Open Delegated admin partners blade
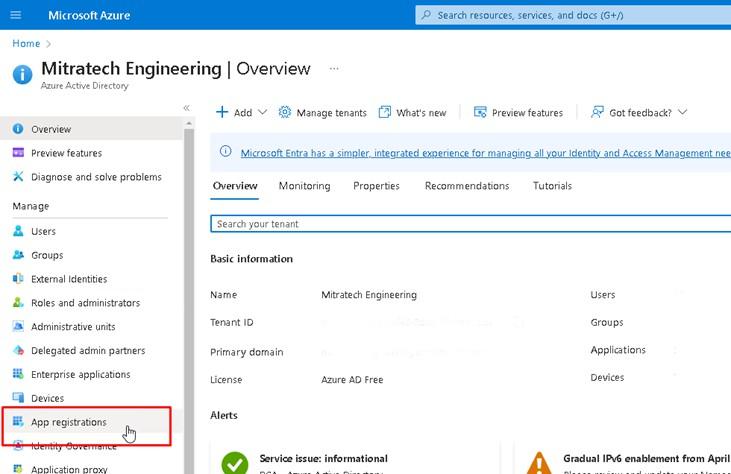The height and width of the screenshot is (474, 731). pyautogui.click(x=88, y=350)
